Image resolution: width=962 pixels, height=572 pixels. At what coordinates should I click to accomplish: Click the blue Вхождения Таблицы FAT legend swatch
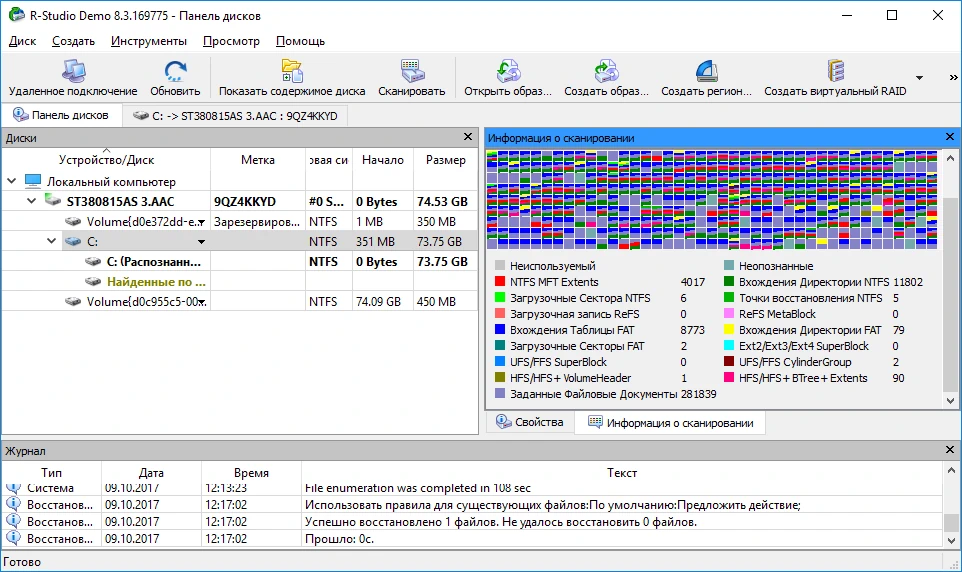[499, 330]
